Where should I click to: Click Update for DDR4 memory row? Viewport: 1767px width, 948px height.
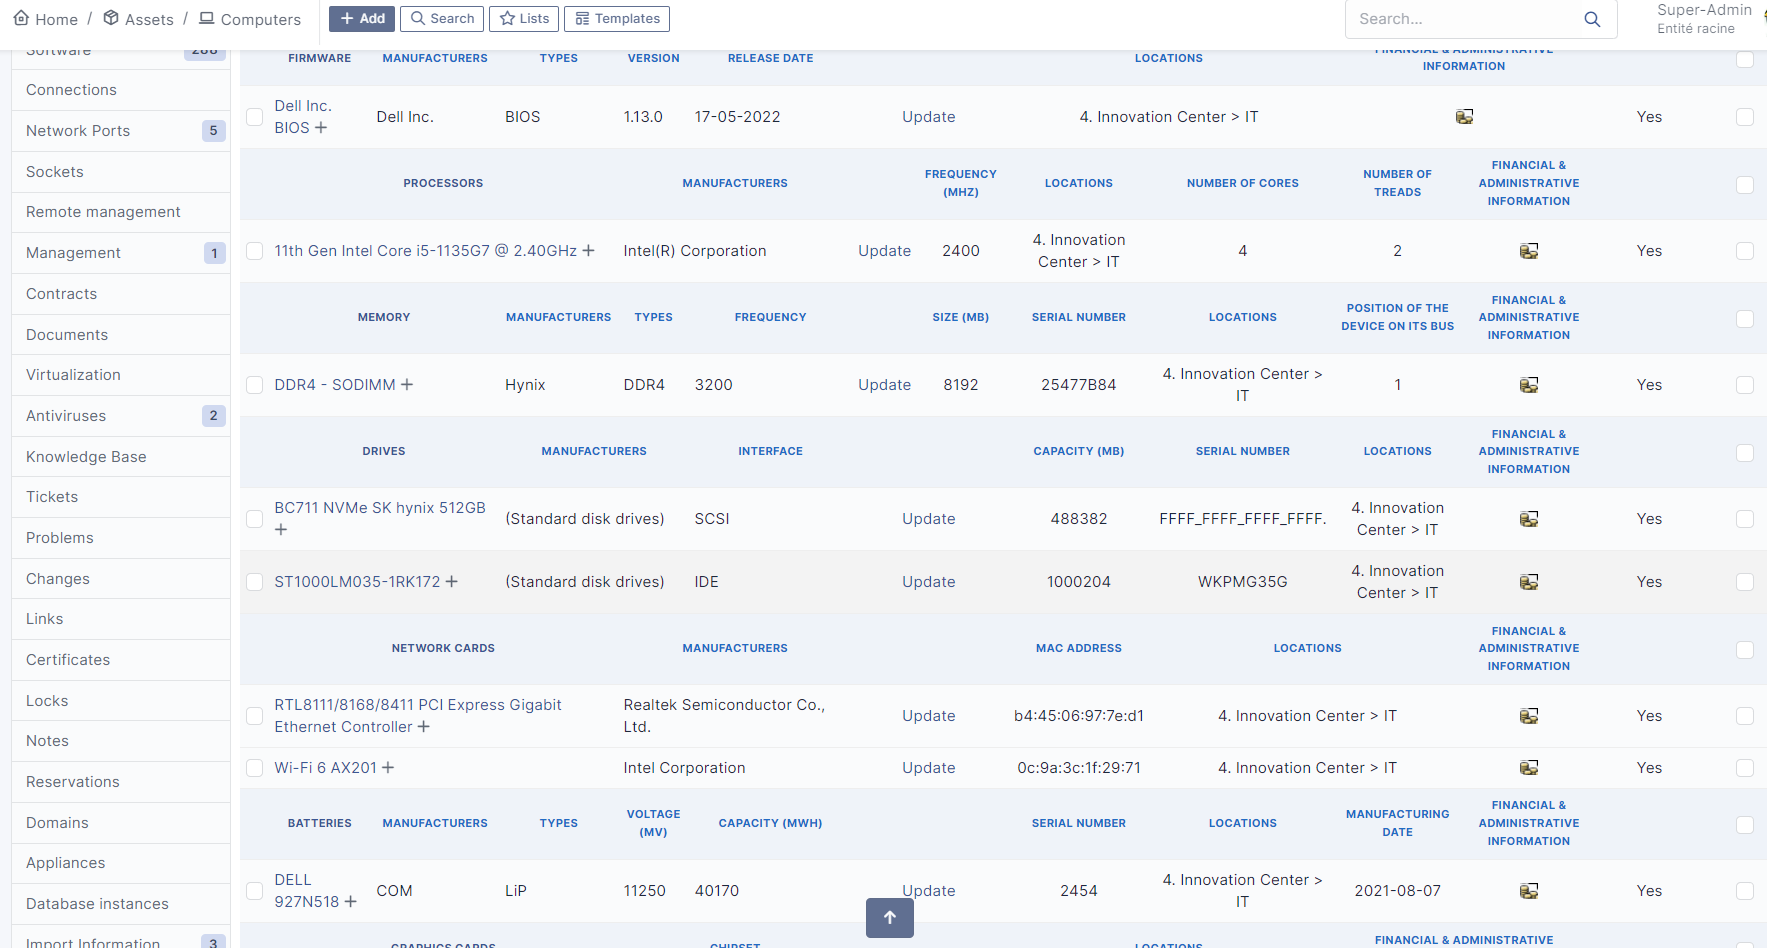tap(885, 385)
